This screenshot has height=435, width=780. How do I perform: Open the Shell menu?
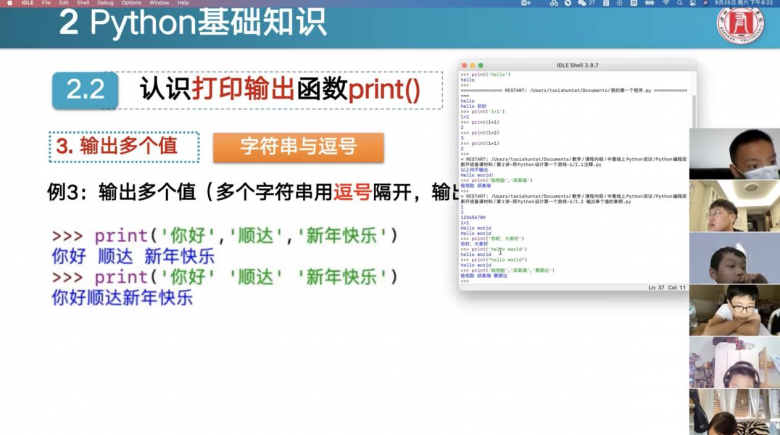pos(83,3)
